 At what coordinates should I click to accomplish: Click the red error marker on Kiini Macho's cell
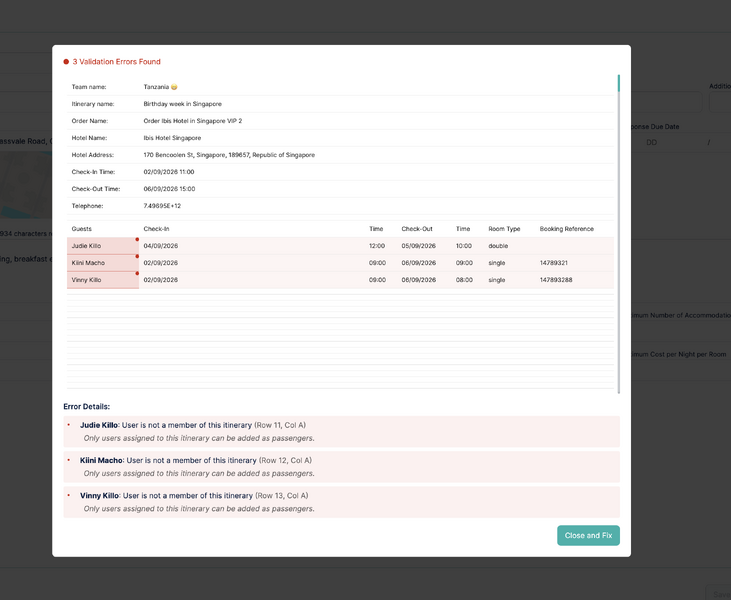[137, 256]
